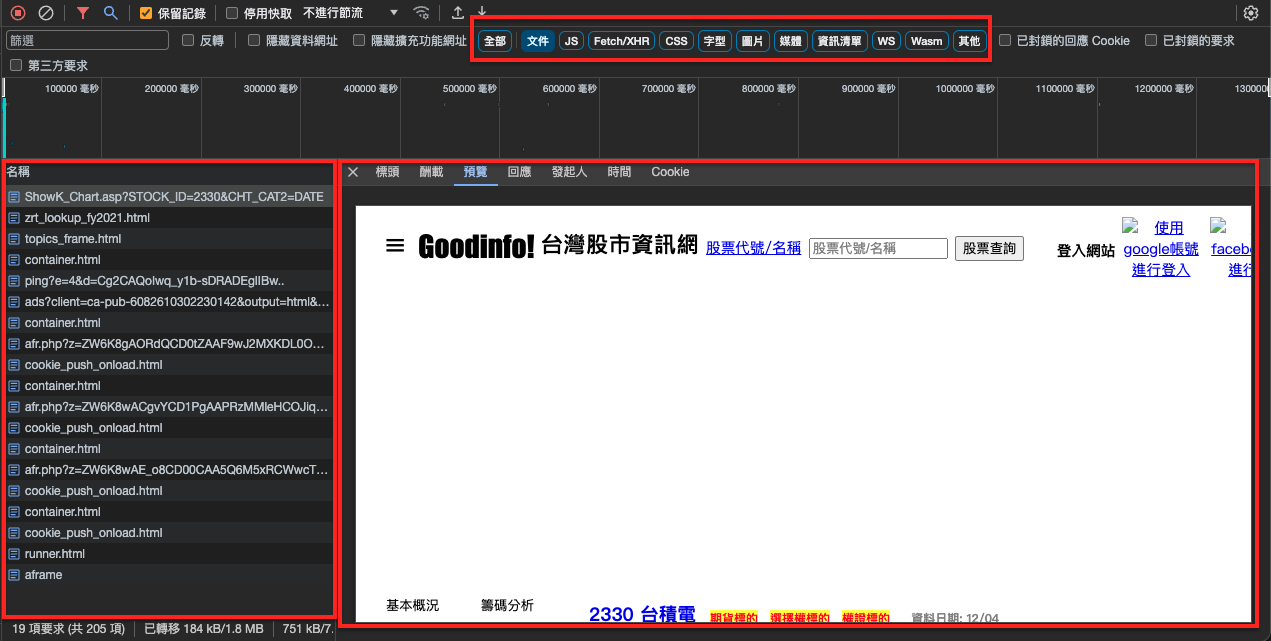Viewport: 1271px width, 641px height.
Task: Open the hamburger menu on the Goodinfo page
Action: (395, 246)
